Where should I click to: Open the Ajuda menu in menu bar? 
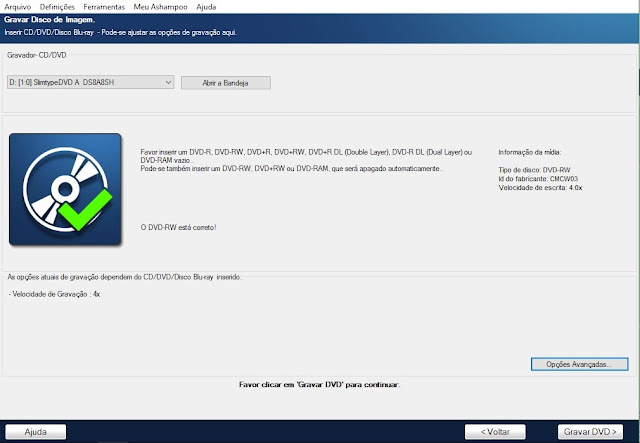tap(206, 7)
